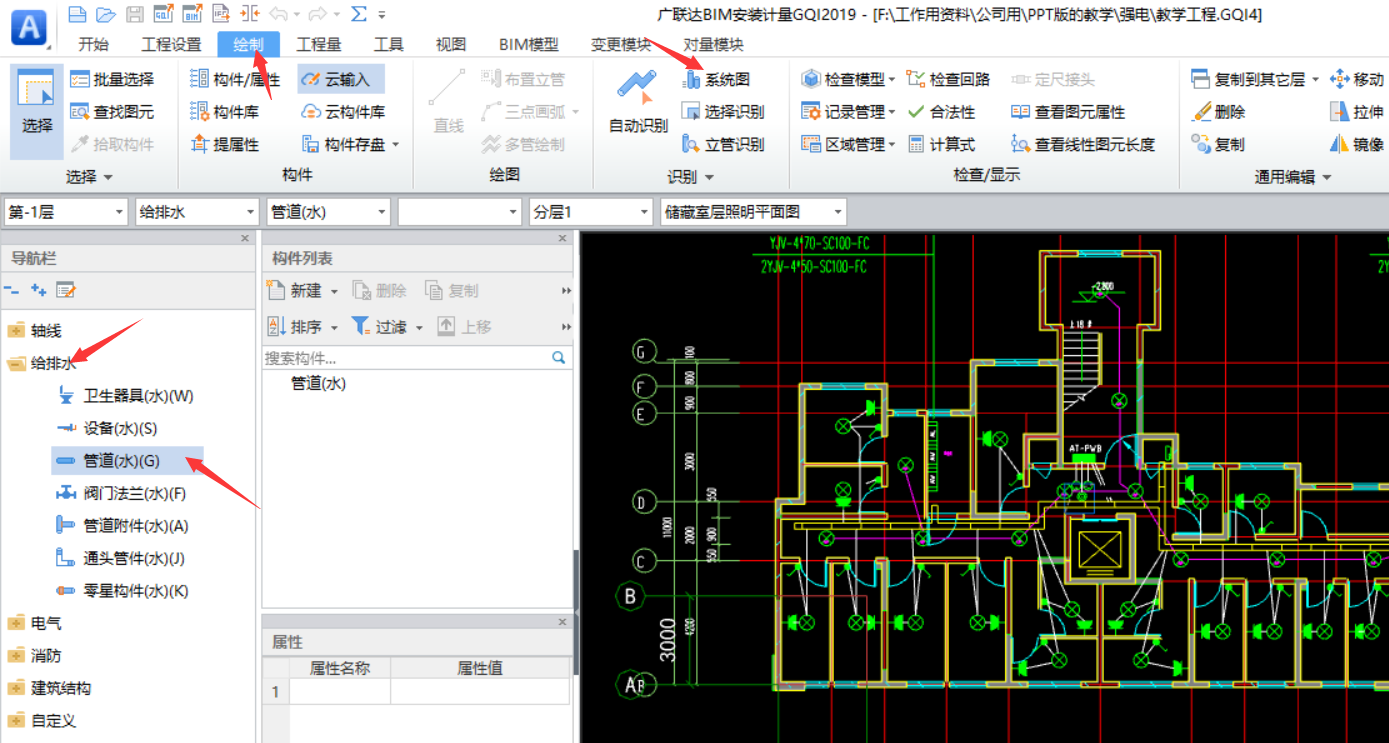
Task: Switch to the 变更模块 ribbon tab
Action: coord(621,44)
